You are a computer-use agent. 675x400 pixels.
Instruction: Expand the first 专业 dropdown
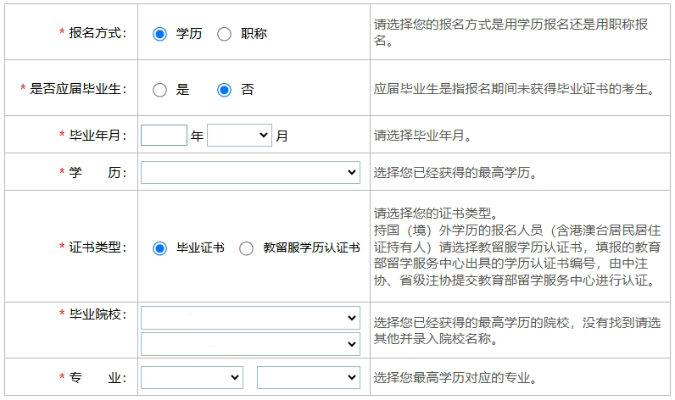[192, 378]
